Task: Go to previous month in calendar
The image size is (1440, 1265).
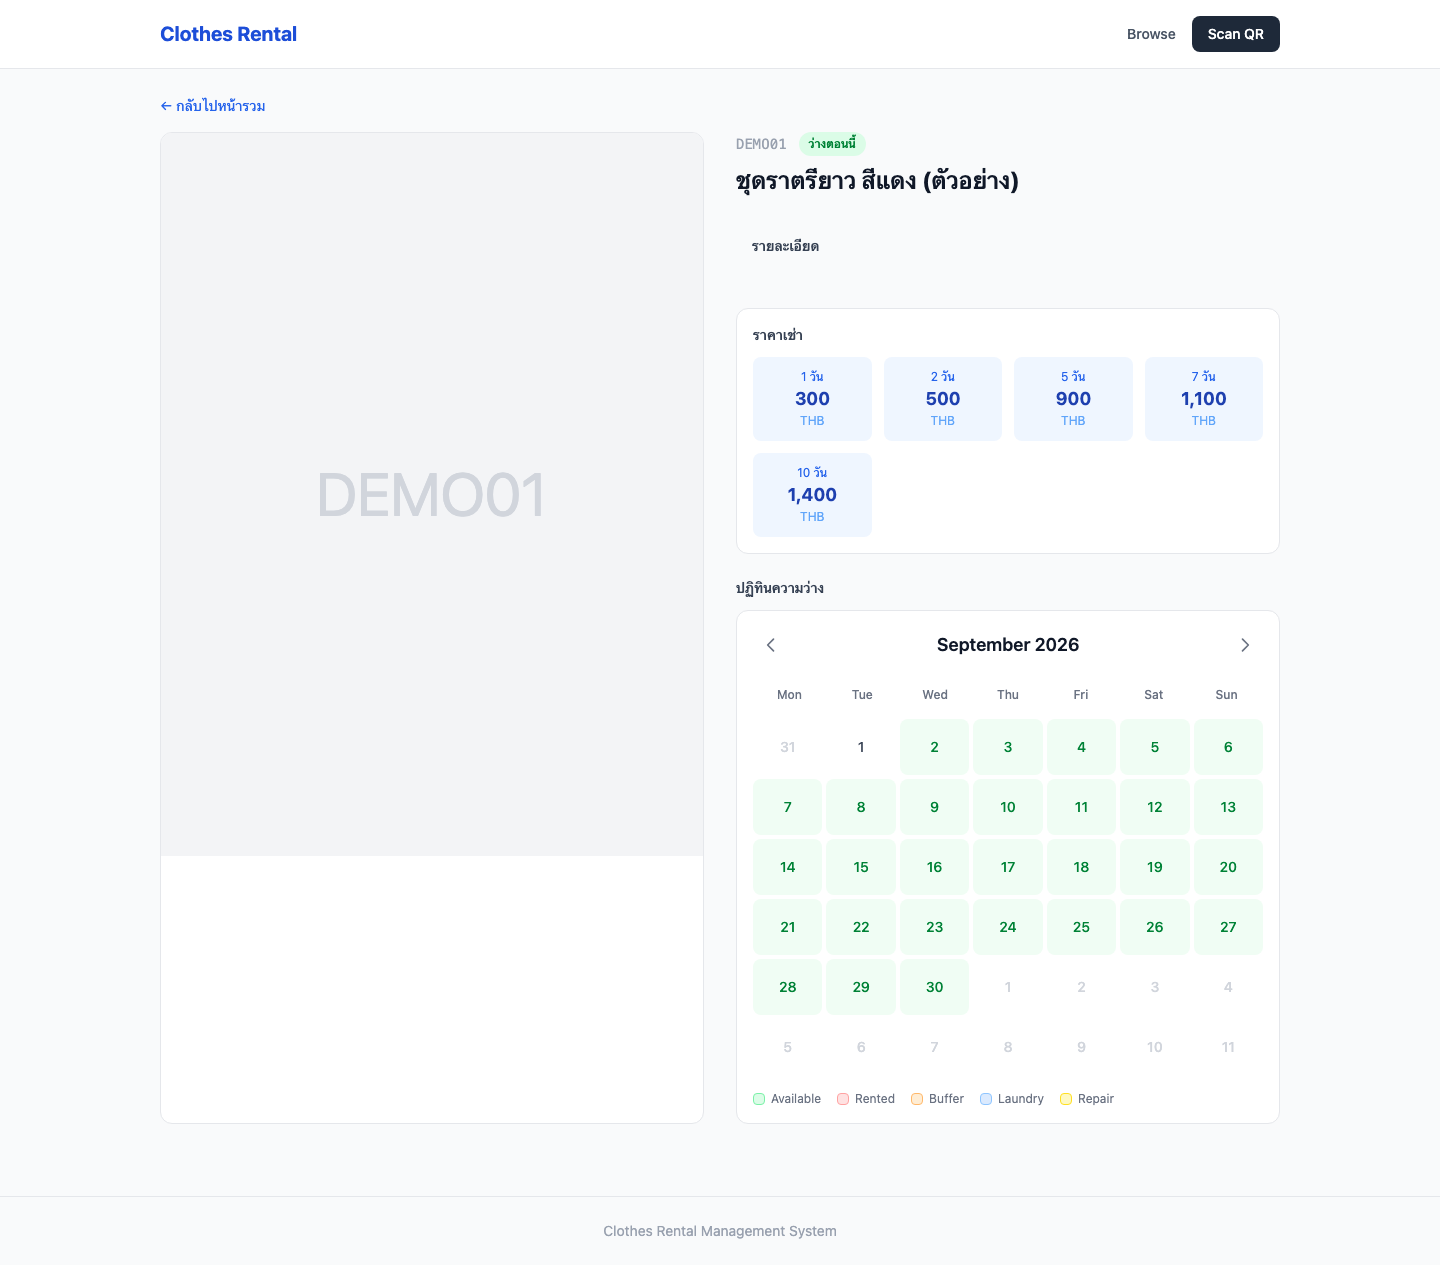Action: tap(771, 645)
